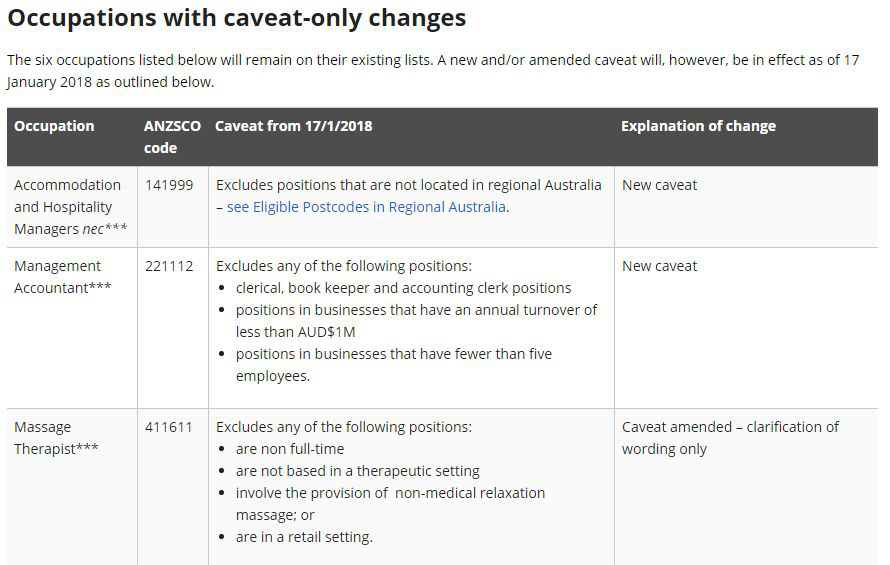This screenshot has height=565, width=890.
Task: Click the clerical, book keeper bullet text
Action: pyautogui.click(x=404, y=288)
